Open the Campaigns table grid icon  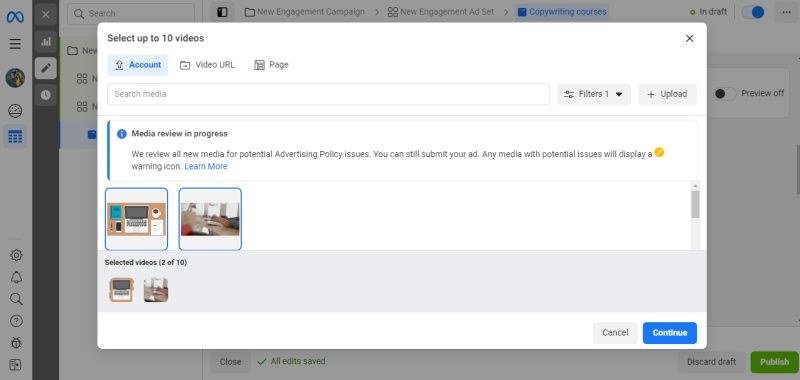15,137
